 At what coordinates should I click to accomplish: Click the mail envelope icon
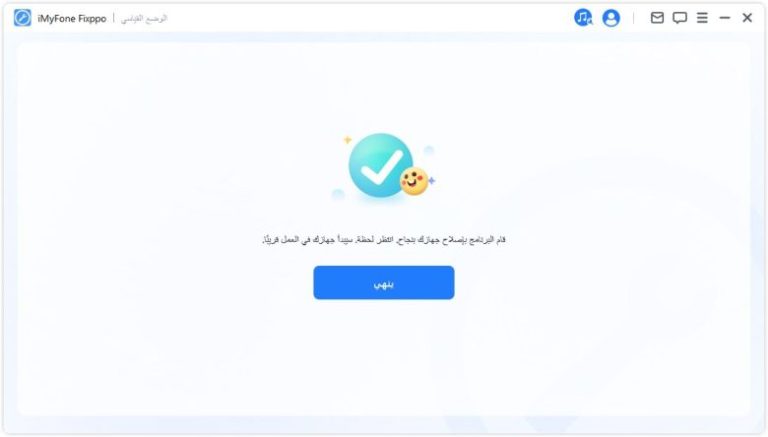click(x=657, y=18)
